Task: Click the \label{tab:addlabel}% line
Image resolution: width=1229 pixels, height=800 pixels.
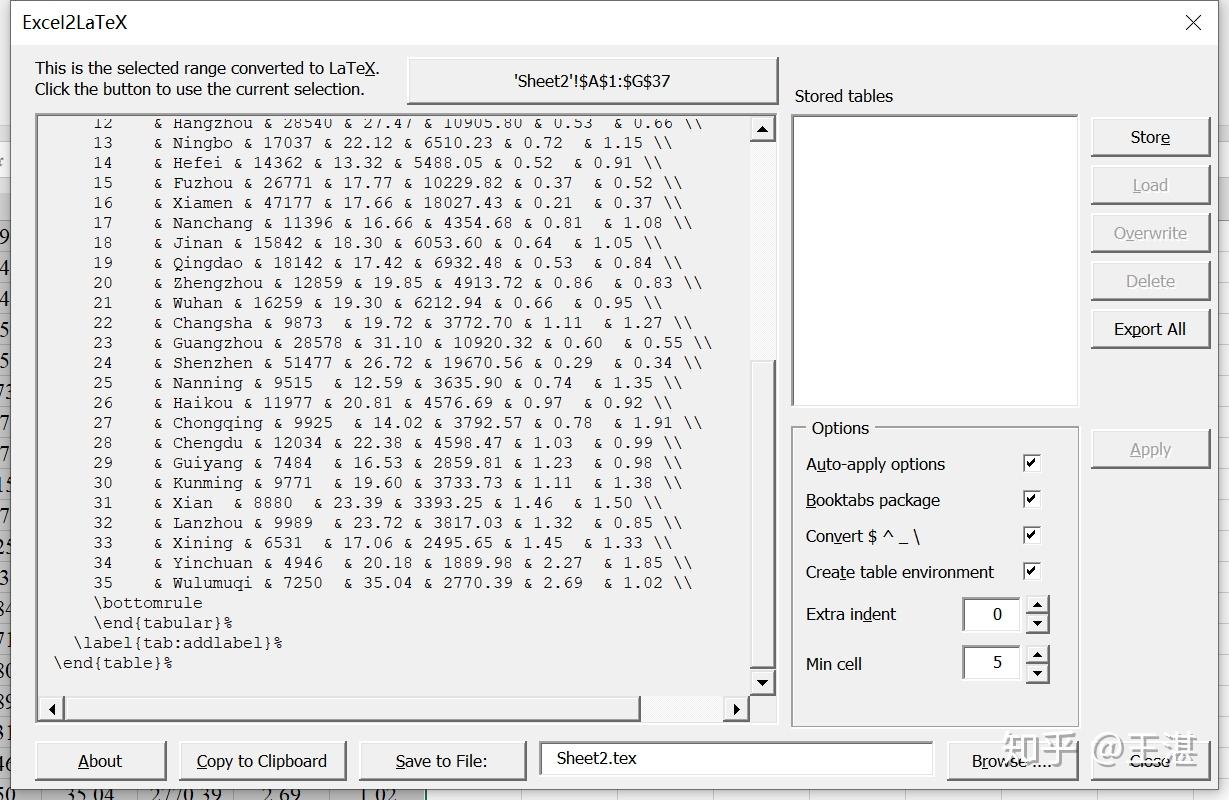Action: click(178, 643)
